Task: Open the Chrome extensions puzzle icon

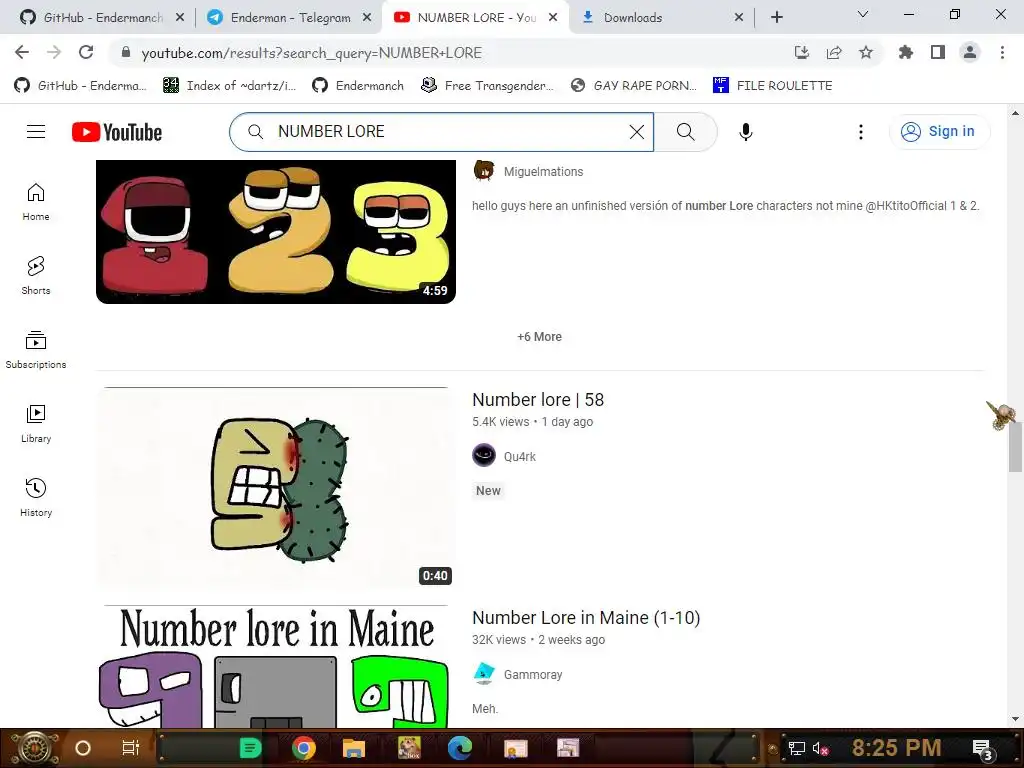Action: coord(906,52)
